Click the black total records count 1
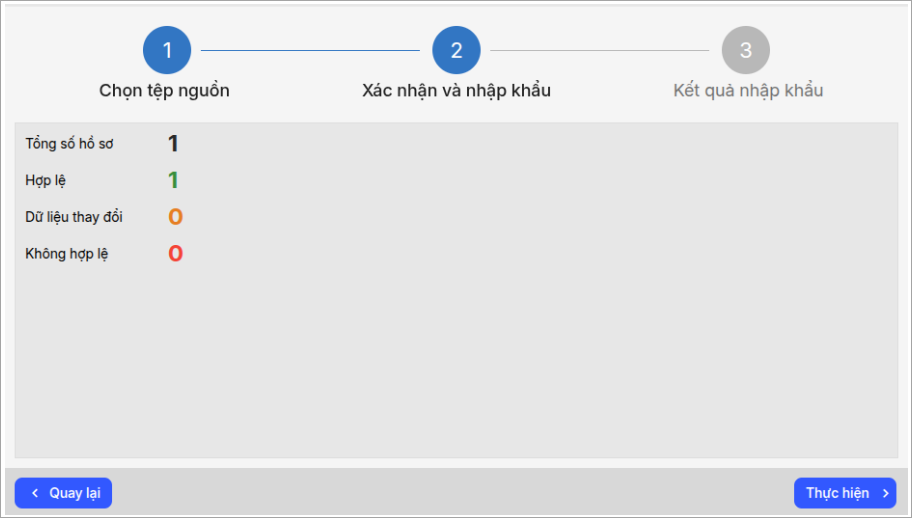The width and height of the screenshot is (912, 518). pos(173,144)
